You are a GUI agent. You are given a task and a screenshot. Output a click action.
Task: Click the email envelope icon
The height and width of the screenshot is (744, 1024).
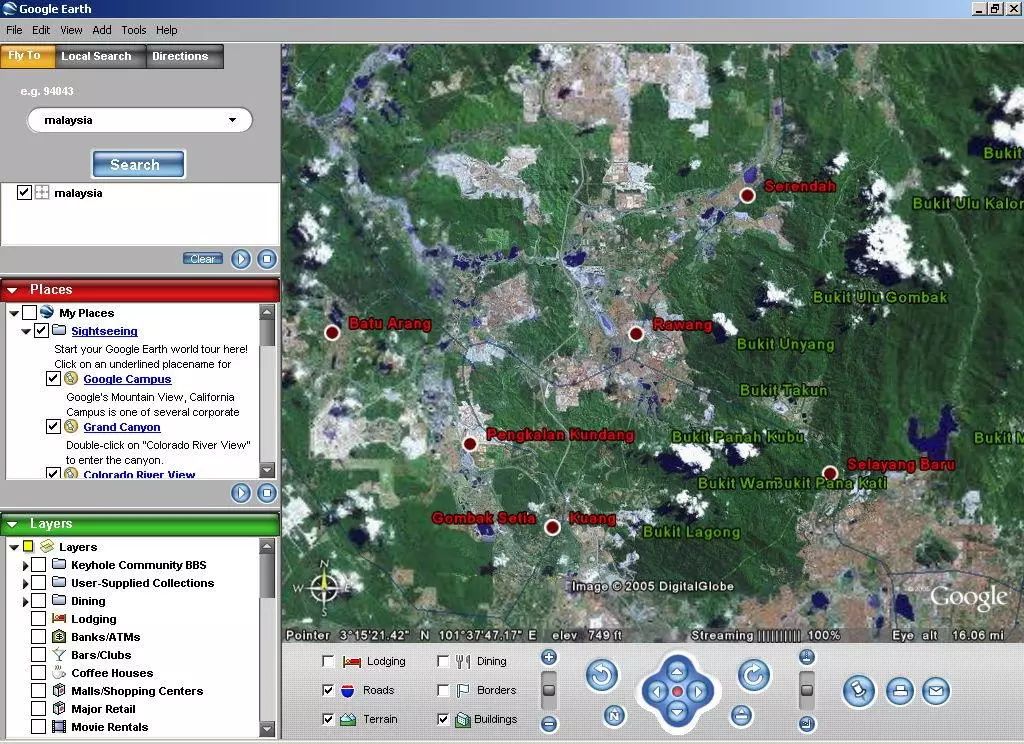point(935,690)
